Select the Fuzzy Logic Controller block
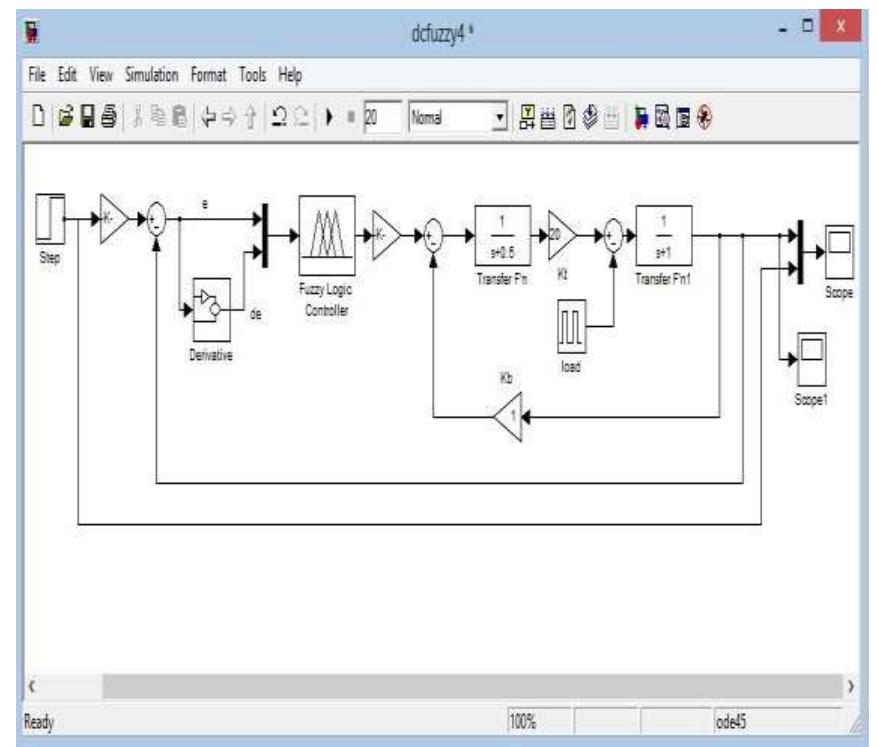 [x=327, y=235]
